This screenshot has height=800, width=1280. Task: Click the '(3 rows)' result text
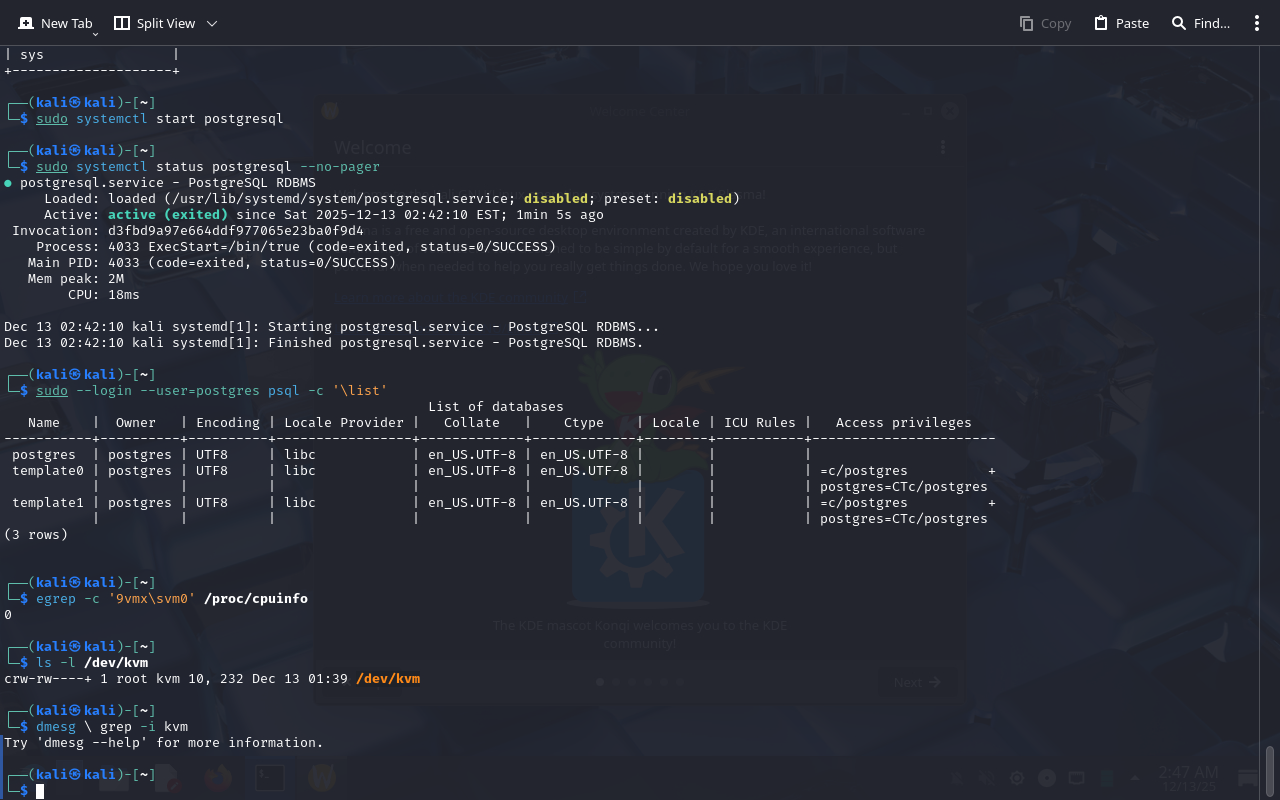point(36,535)
